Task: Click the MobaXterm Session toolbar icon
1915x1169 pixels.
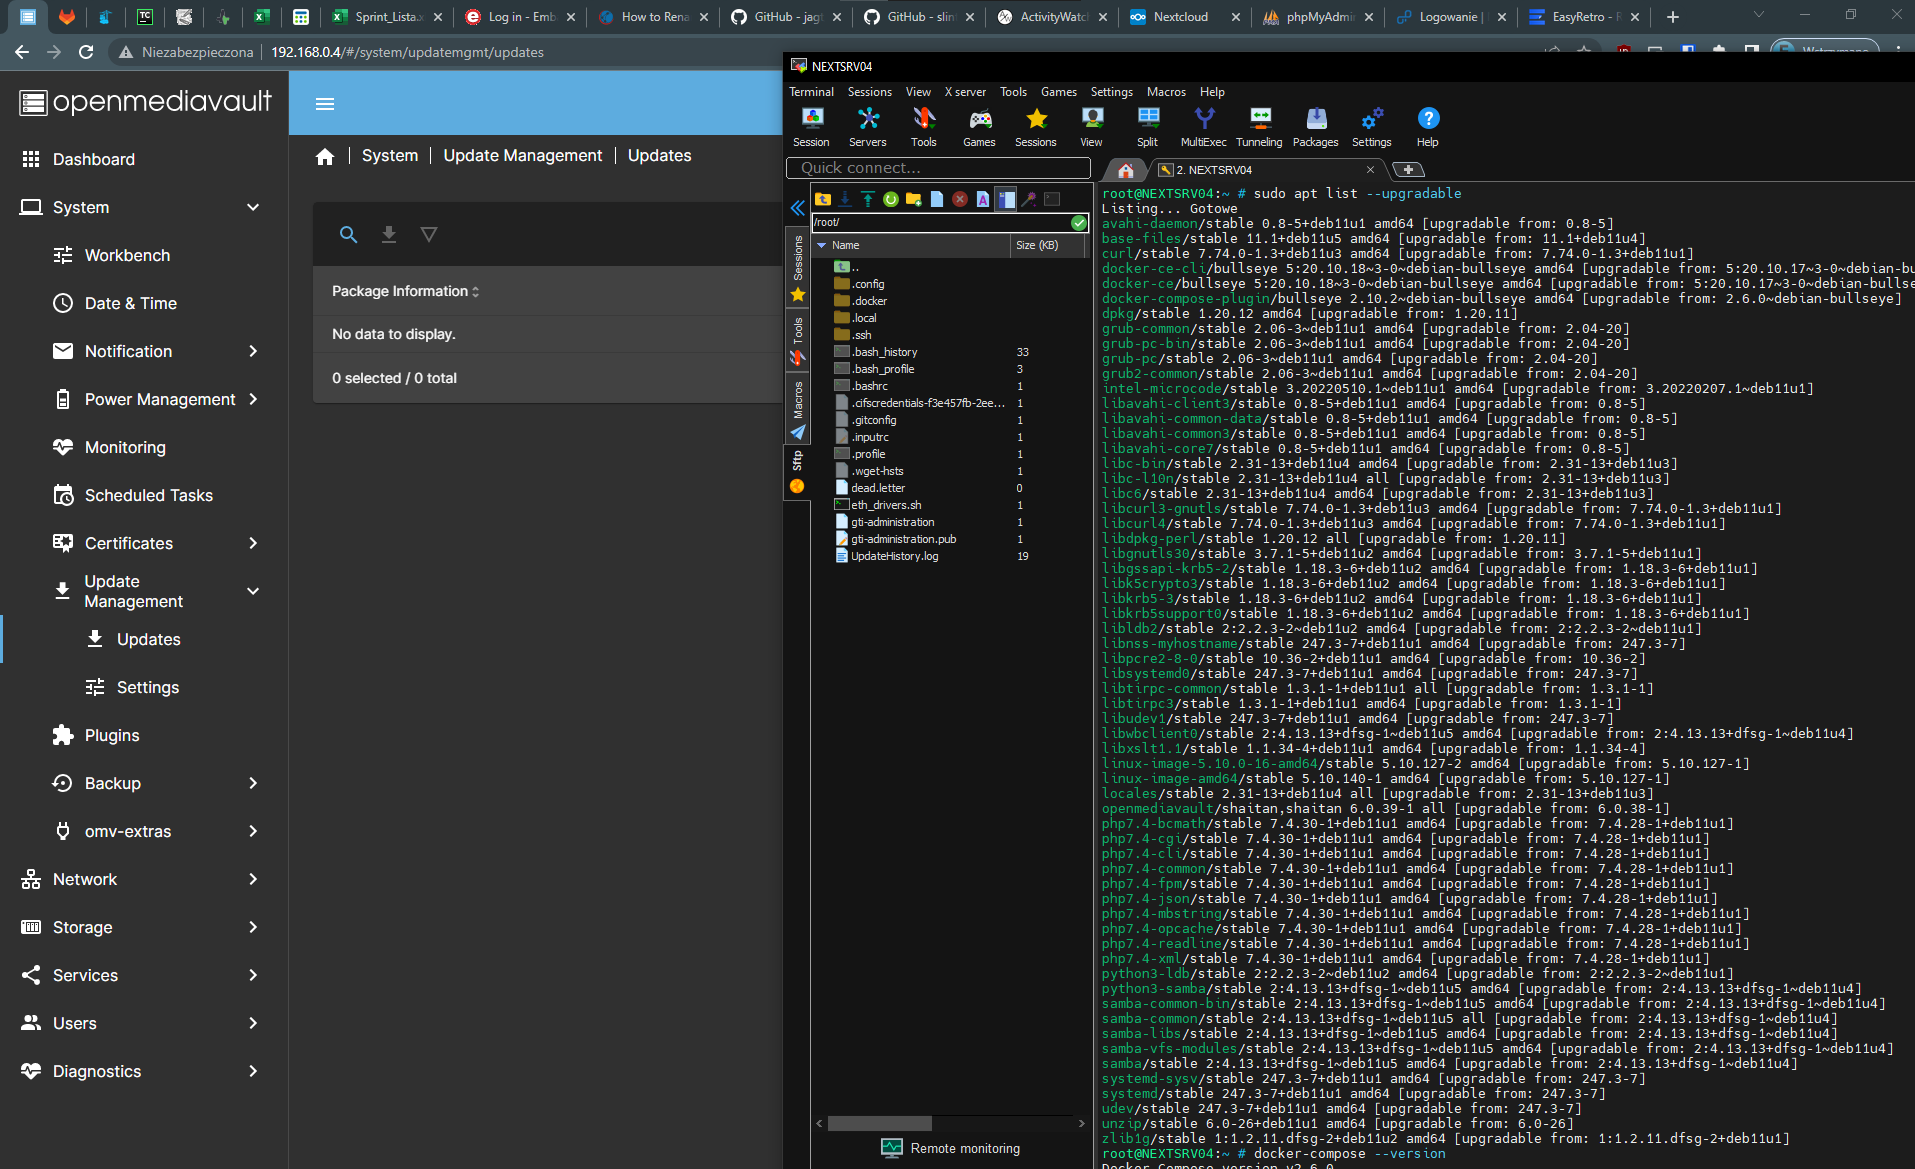Action: pyautogui.click(x=811, y=127)
